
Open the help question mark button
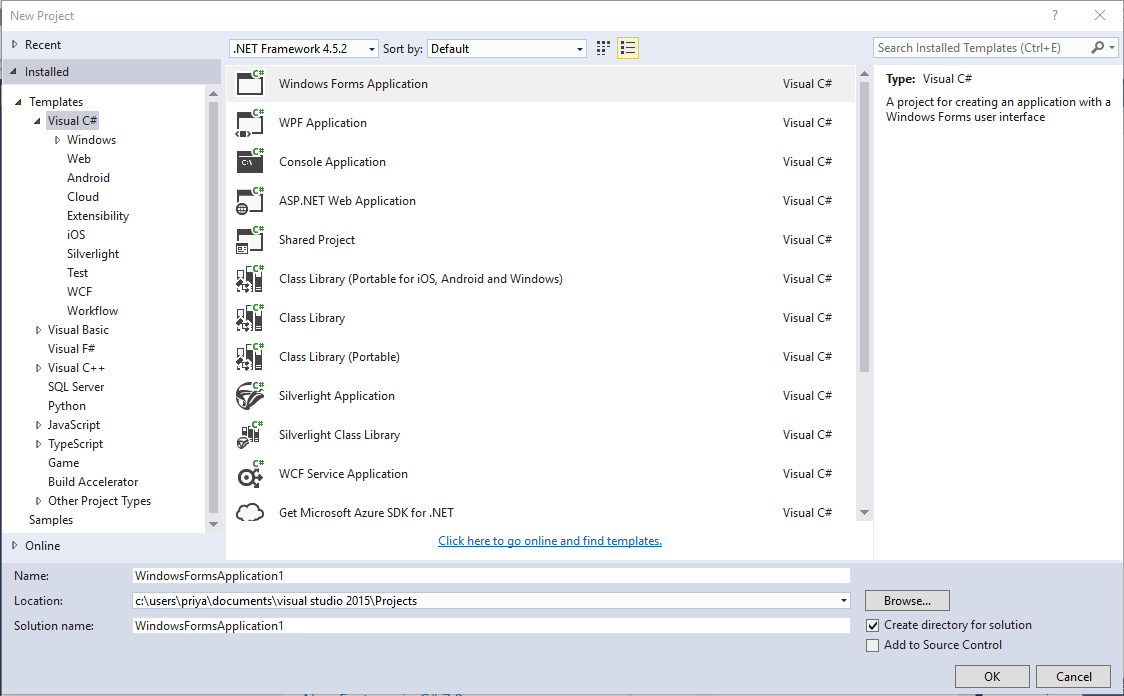pos(1054,15)
